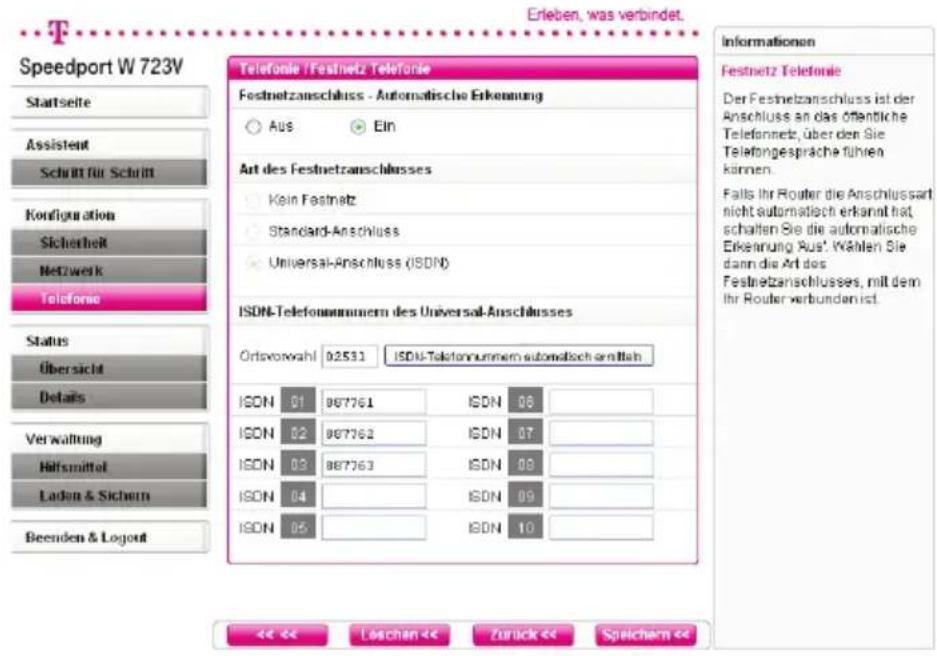Click the Telekom T logo
This screenshot has width=937, height=656.
coord(59,32)
